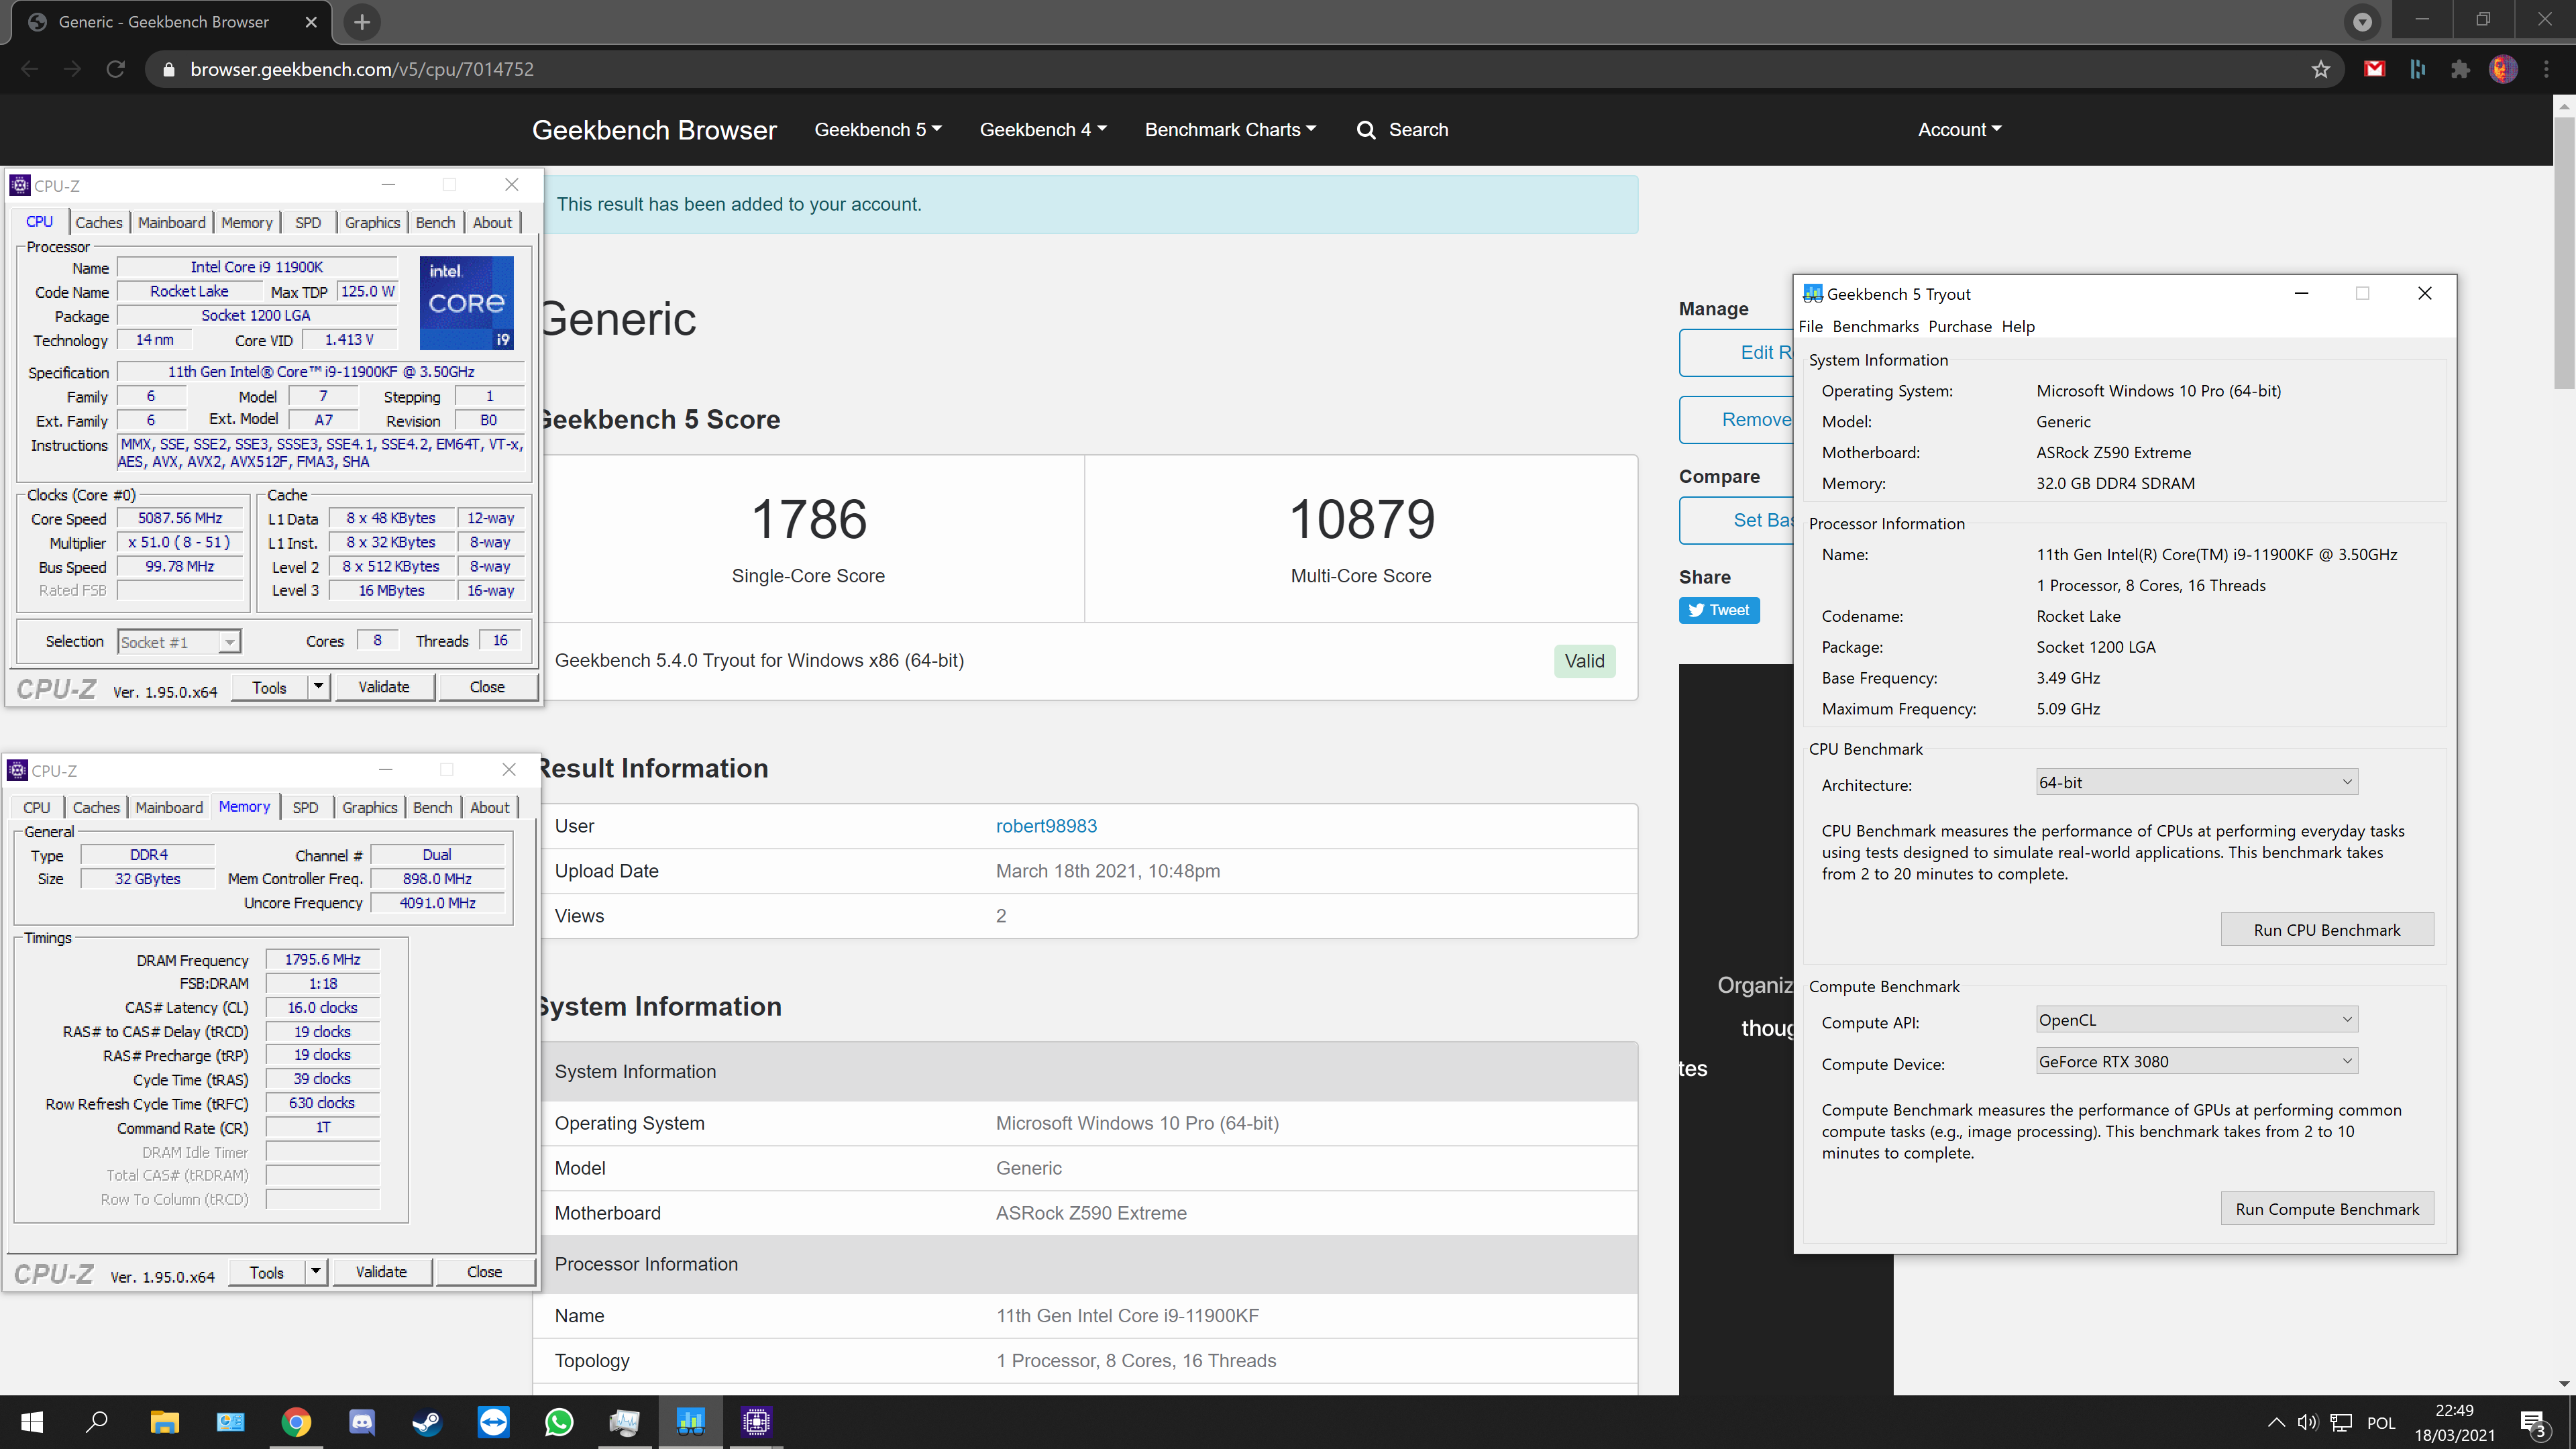Screen dimensions: 2576x1449
Task: Open the Purchase menu in Geekbench 5
Action: point(1959,326)
